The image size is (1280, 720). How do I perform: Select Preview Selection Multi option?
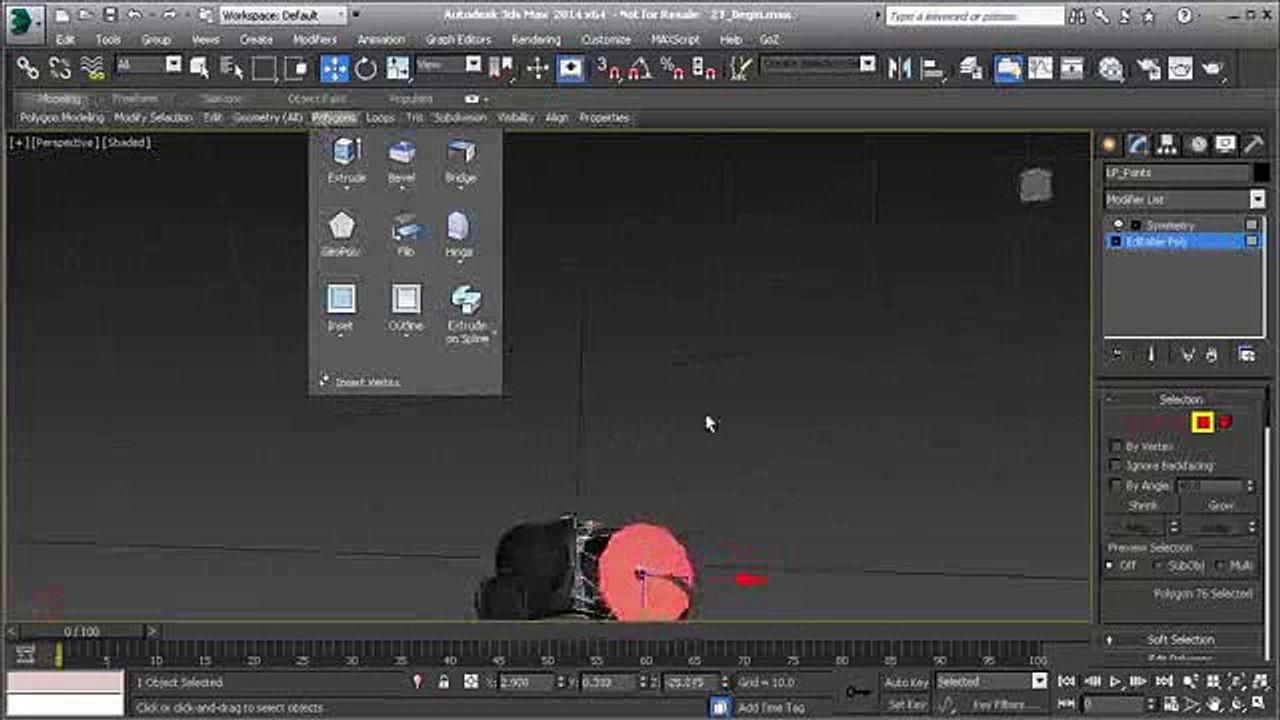pos(1220,566)
